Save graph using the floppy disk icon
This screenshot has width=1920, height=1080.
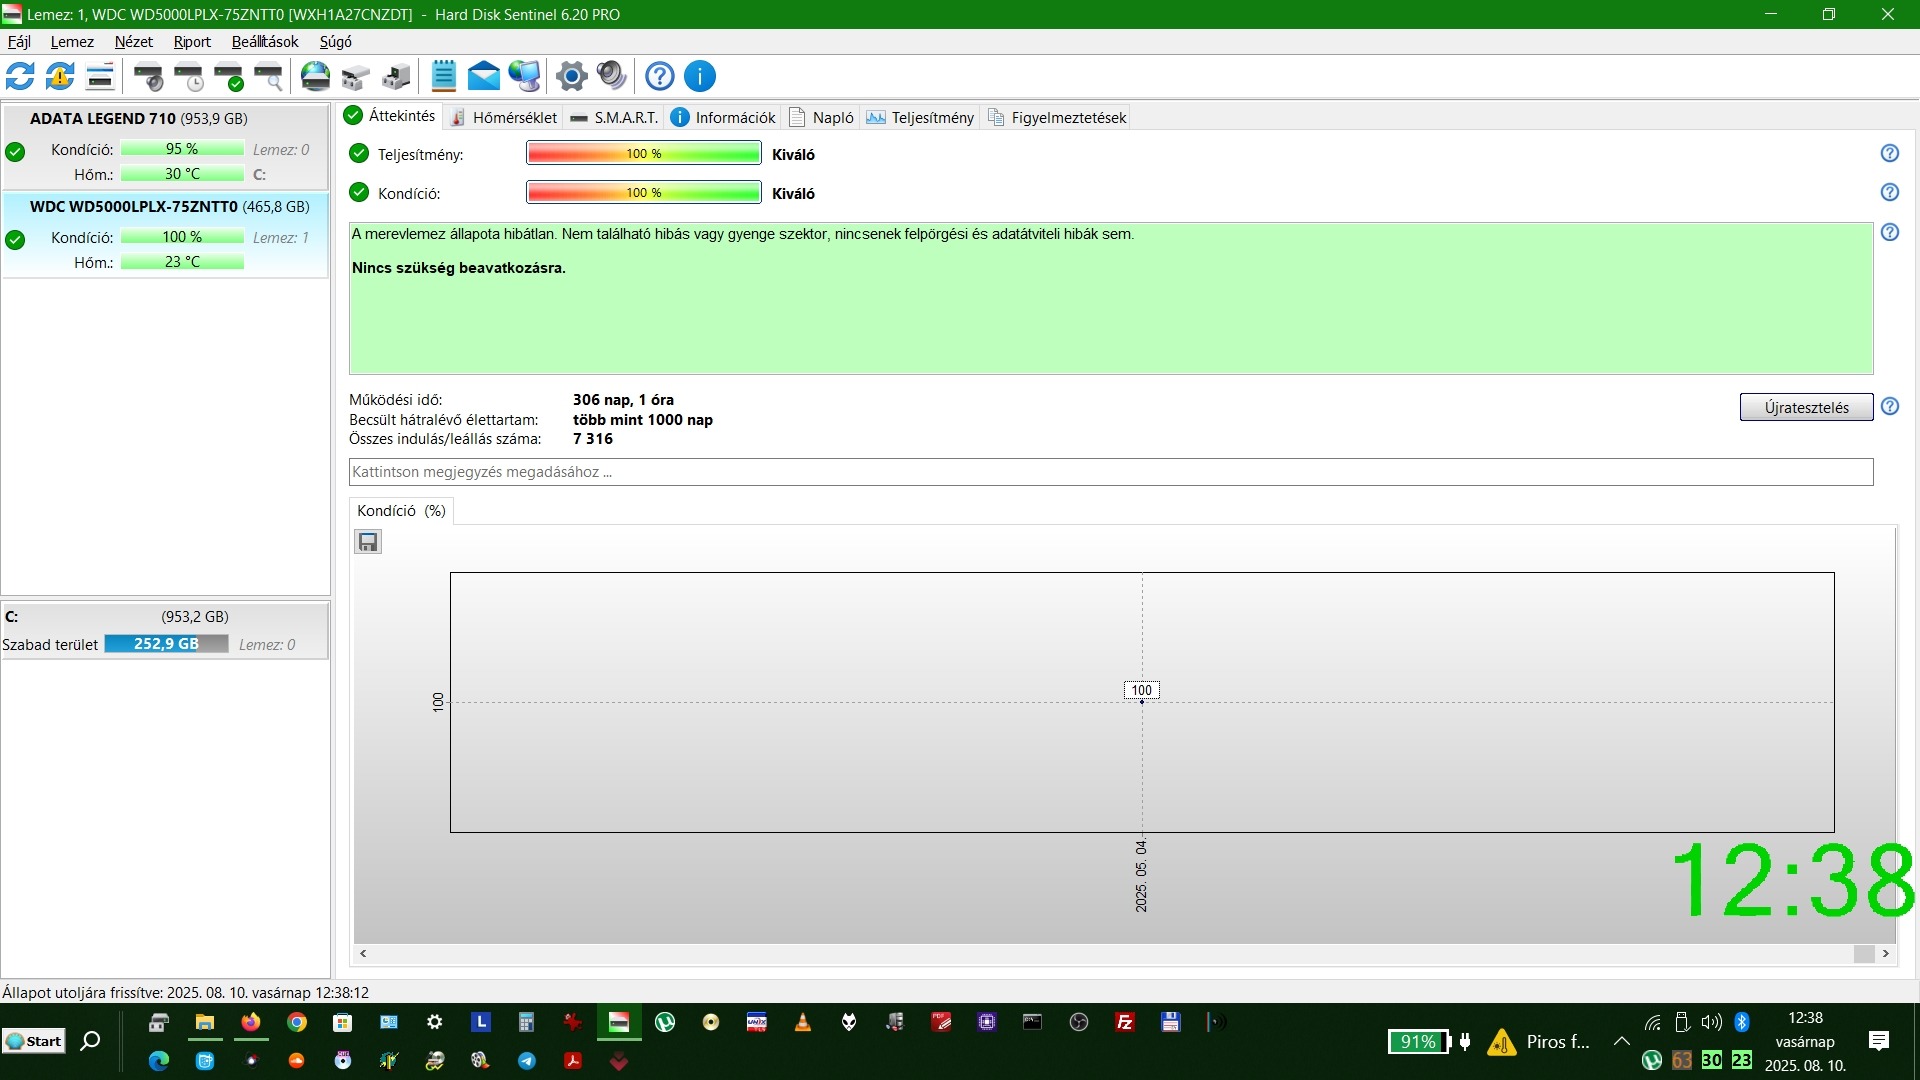368,542
